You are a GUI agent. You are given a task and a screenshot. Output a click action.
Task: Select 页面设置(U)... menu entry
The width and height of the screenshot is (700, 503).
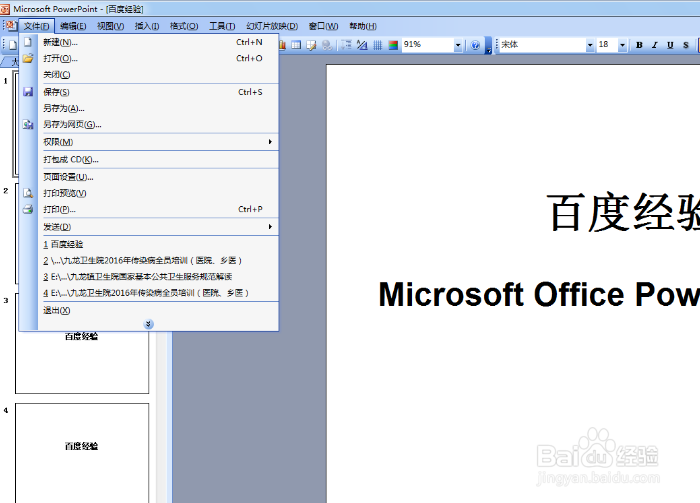coord(150,177)
